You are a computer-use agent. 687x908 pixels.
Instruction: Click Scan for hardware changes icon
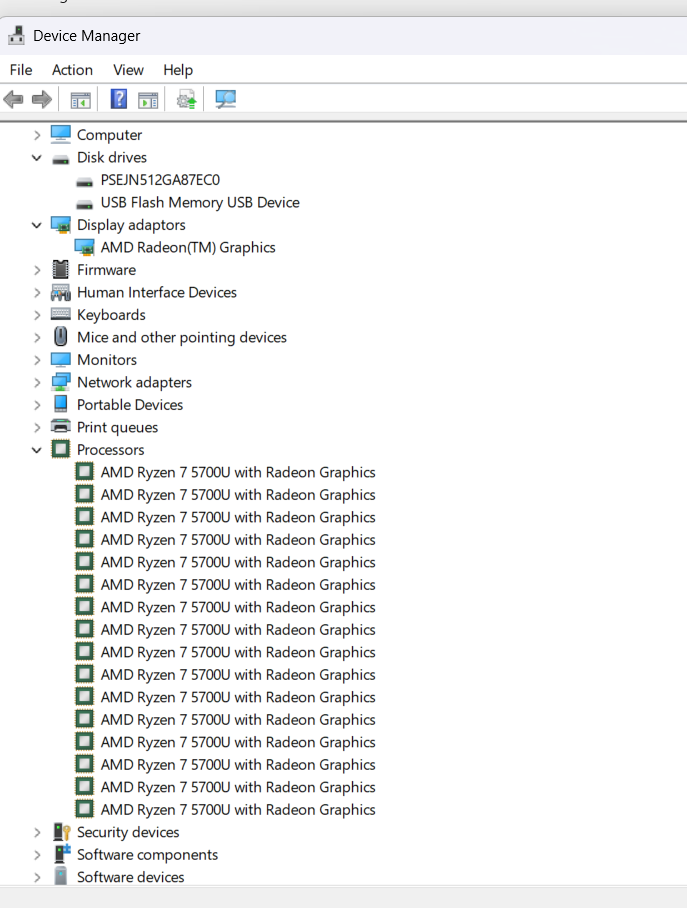(x=225, y=99)
